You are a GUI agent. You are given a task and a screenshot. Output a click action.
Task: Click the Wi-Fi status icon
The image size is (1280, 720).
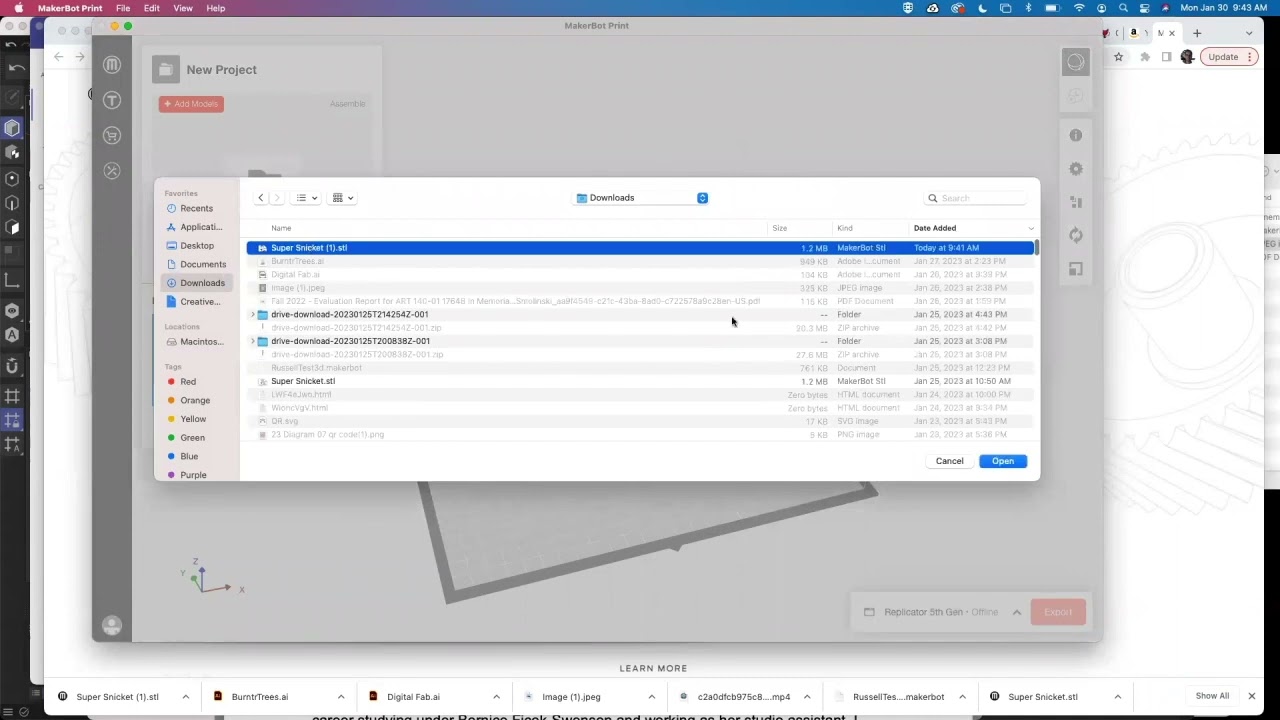coord(1079,8)
